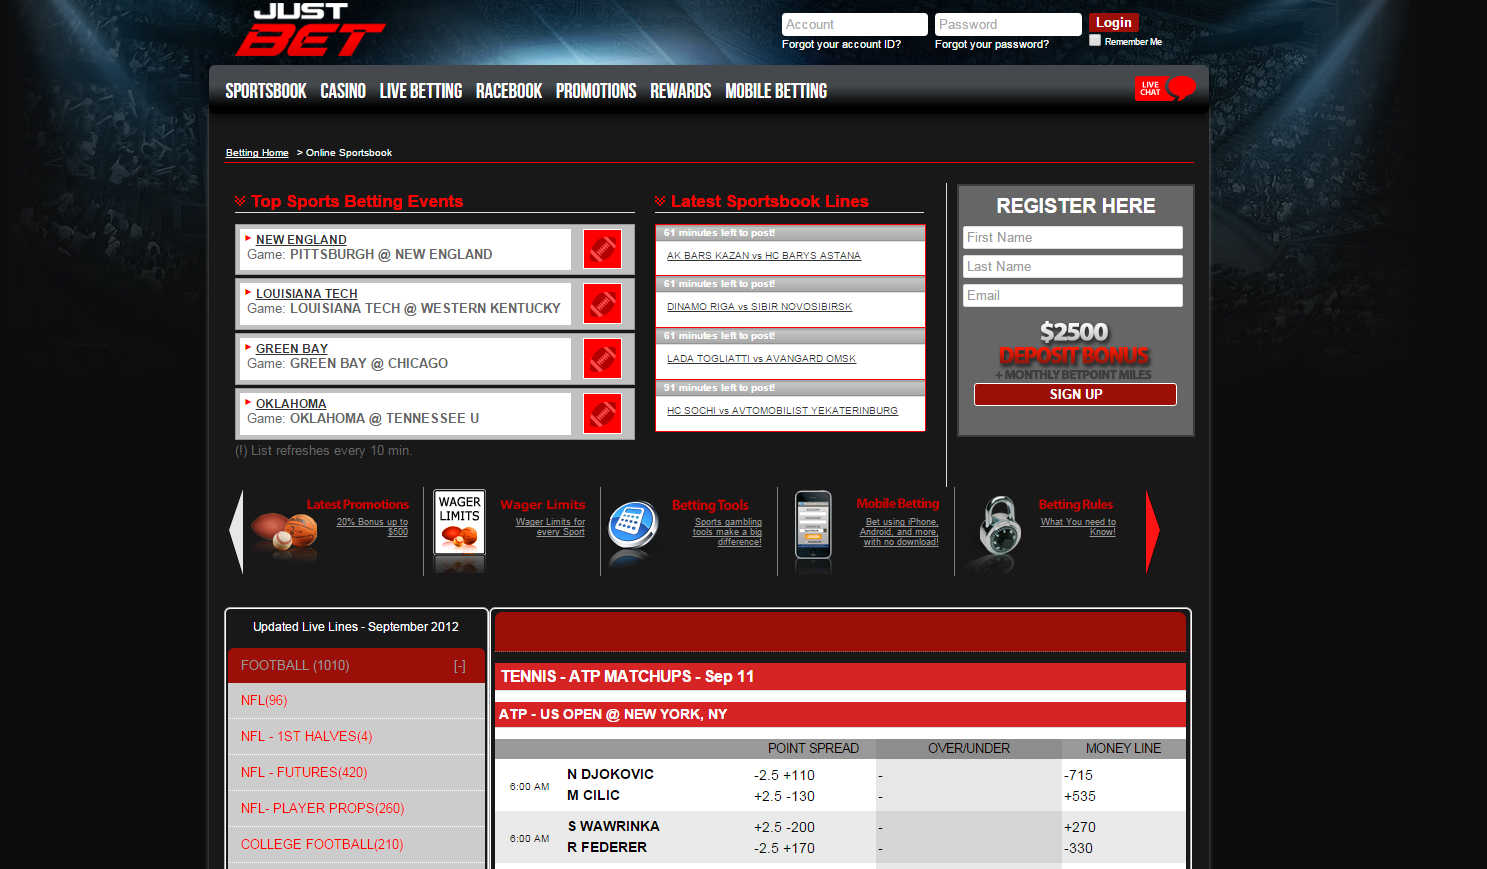This screenshot has height=869, width=1487.
Task: Open AK Bars Kazan vs HC Barys Astana
Action: 764,256
